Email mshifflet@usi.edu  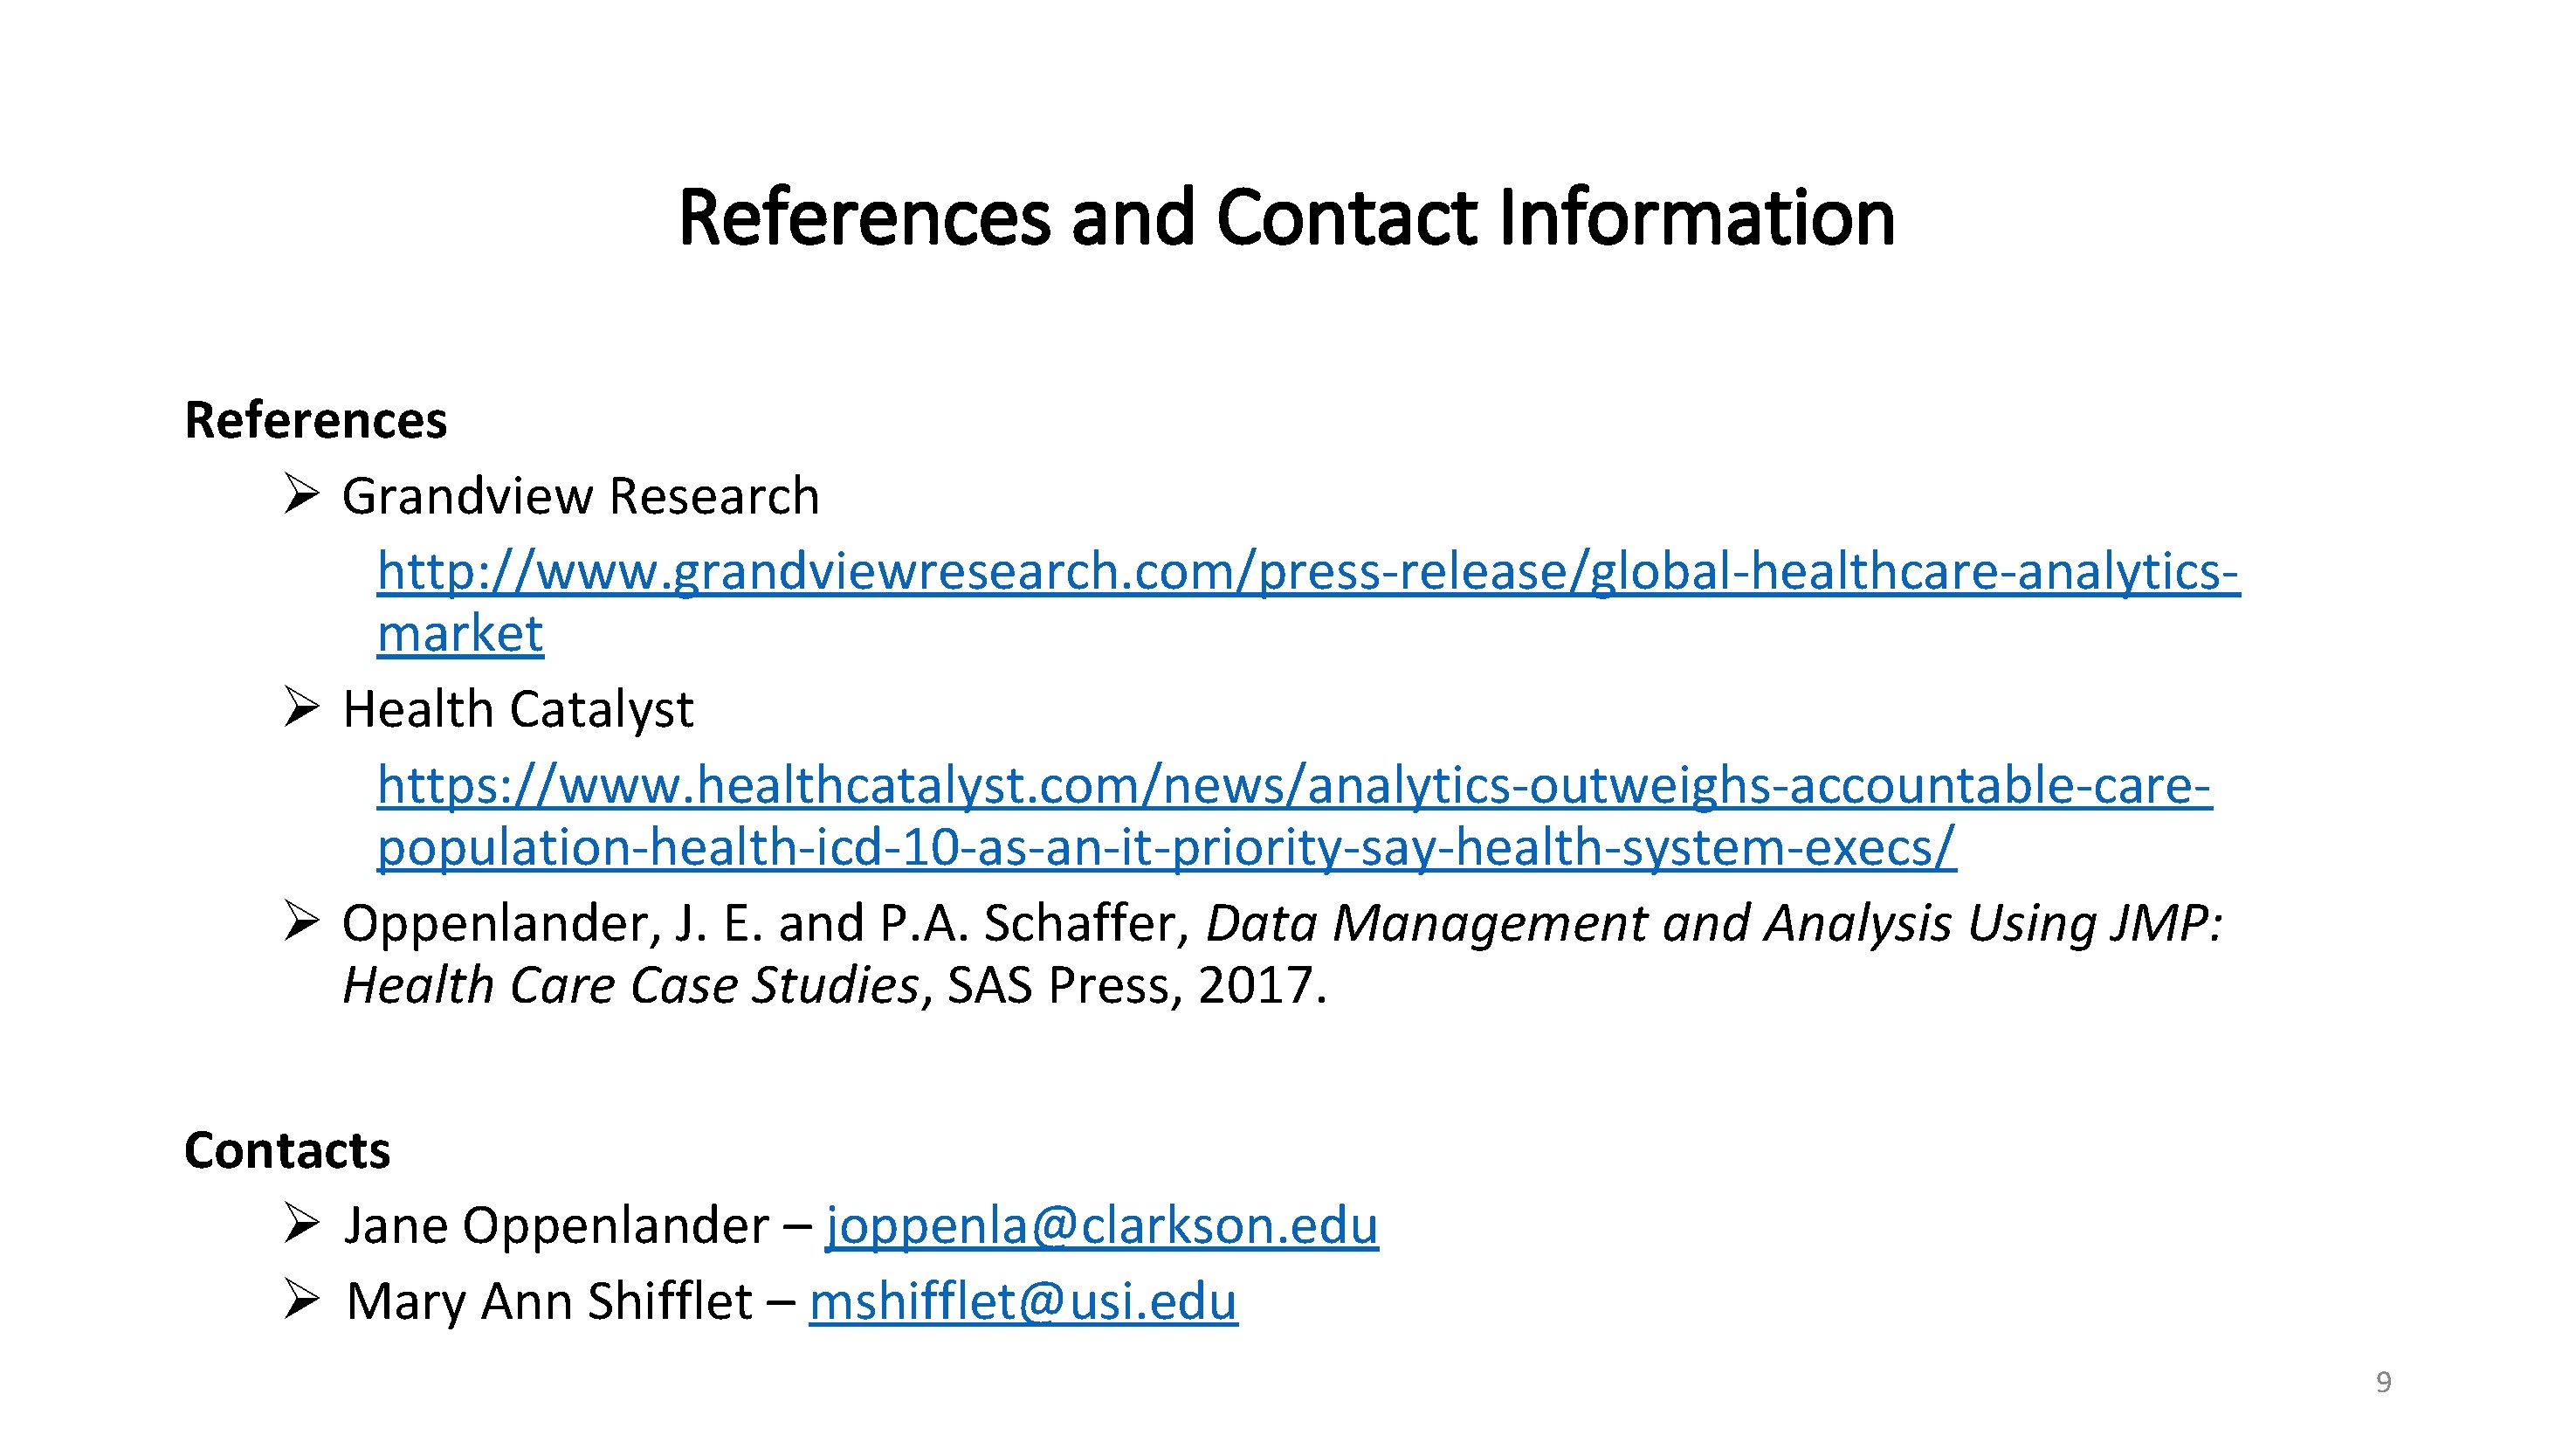tap(1023, 1302)
